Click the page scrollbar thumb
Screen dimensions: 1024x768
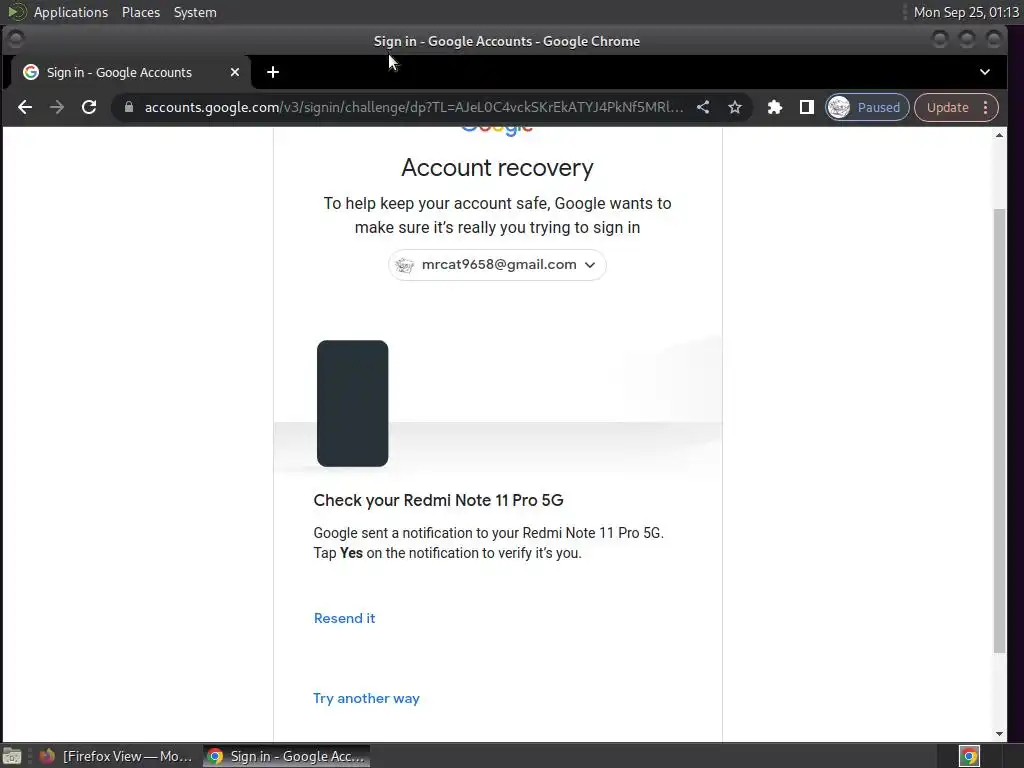(999, 430)
